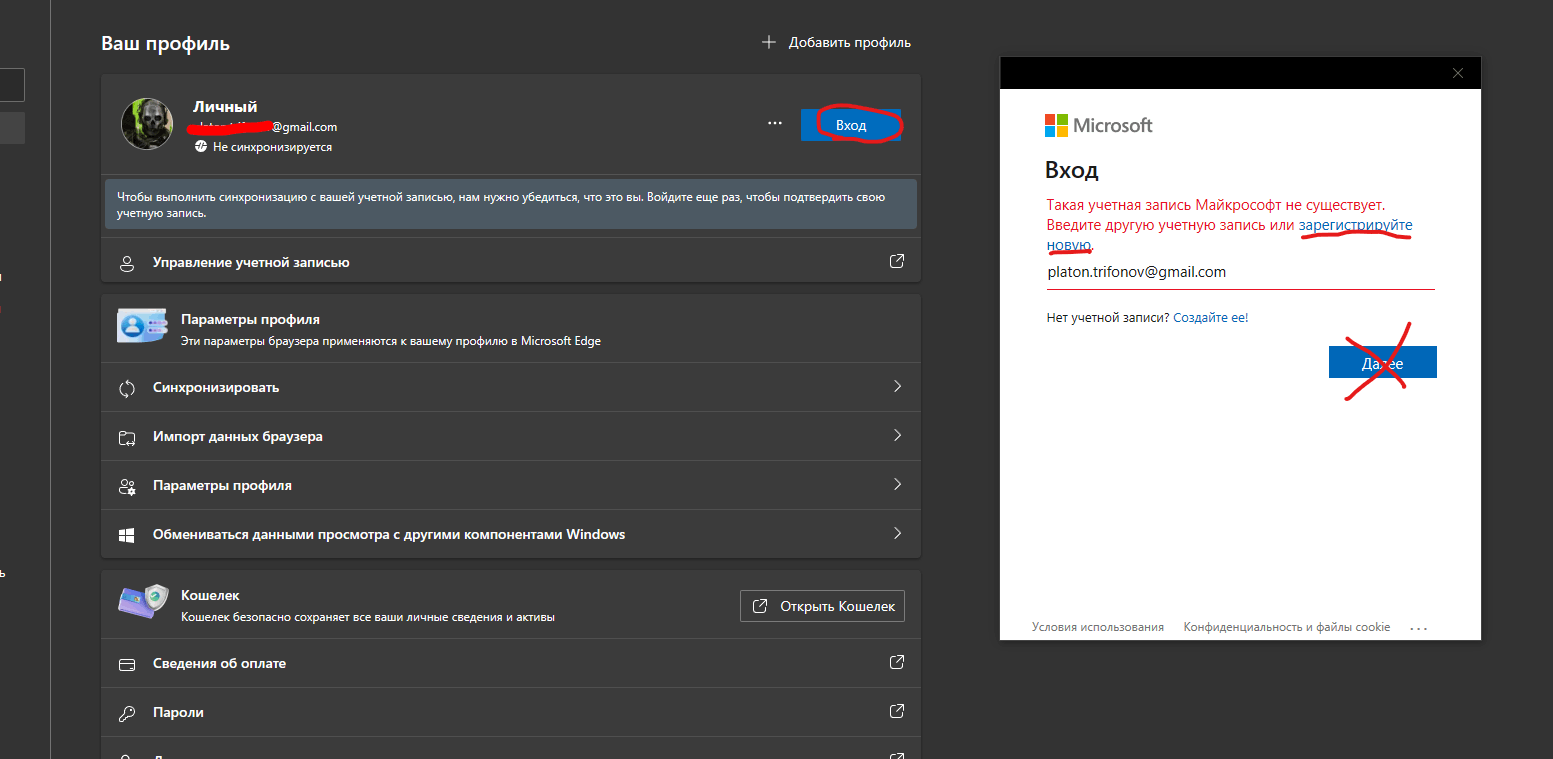1553x759 pixels.
Task: Click the Windows logo icon in the list
Action: point(127,535)
